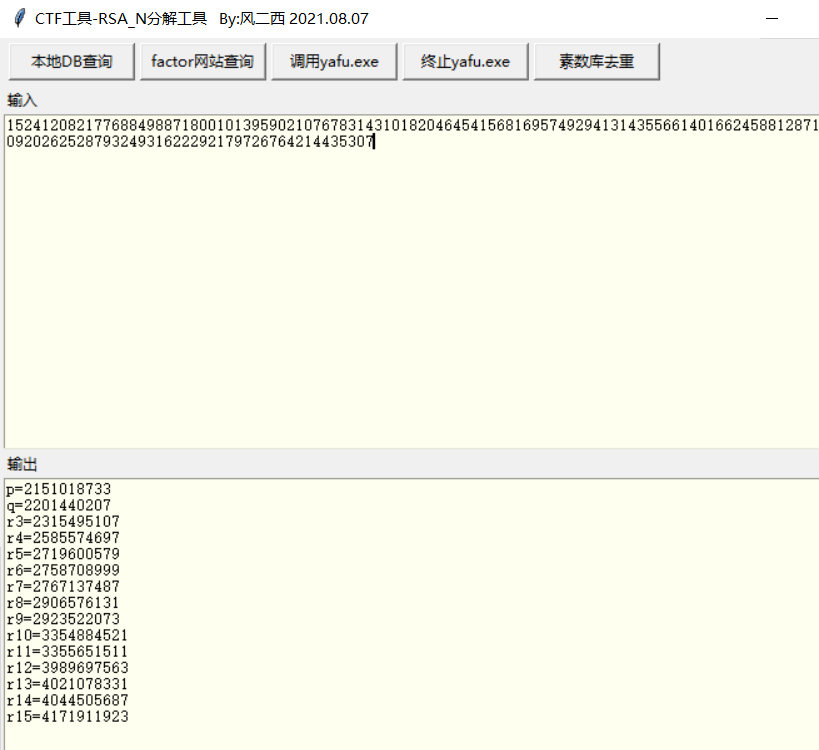Minimize the RSA_N分解工具 window
The width and height of the screenshot is (819, 750).
tap(772, 19)
